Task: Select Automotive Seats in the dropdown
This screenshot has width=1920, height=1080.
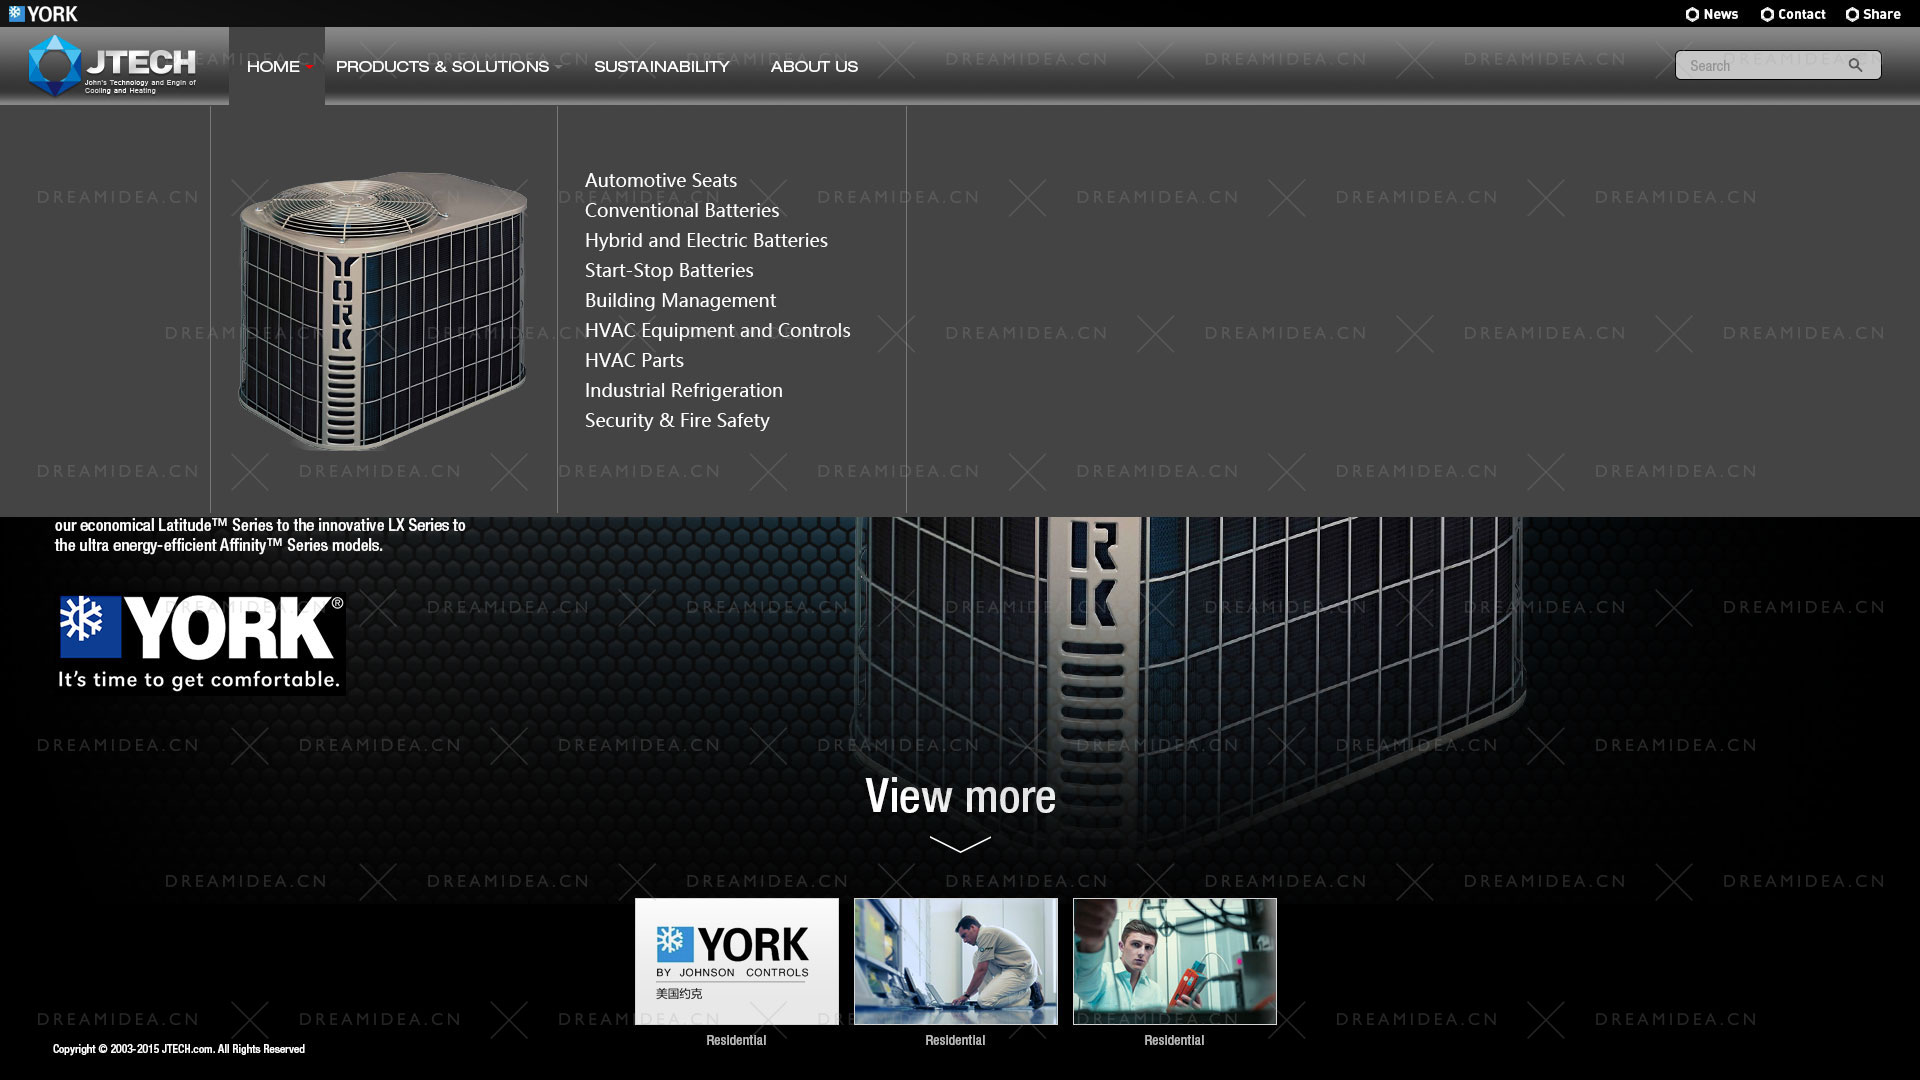Action: pyautogui.click(x=661, y=180)
